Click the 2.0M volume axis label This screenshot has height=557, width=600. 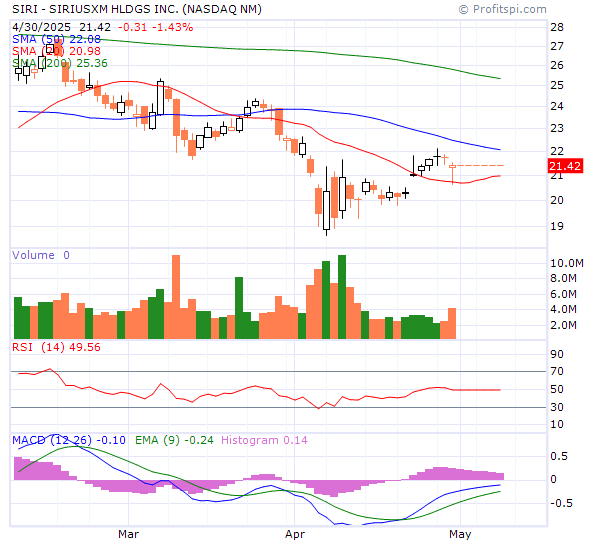click(x=563, y=325)
